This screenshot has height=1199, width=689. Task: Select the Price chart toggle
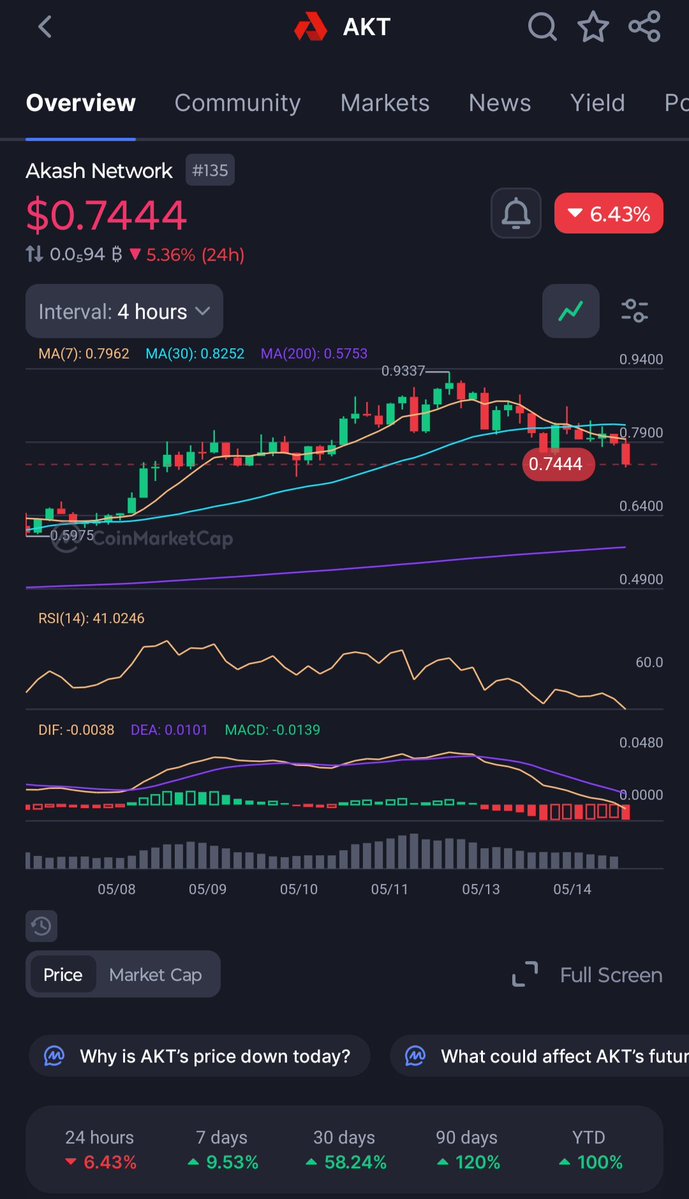[63, 975]
